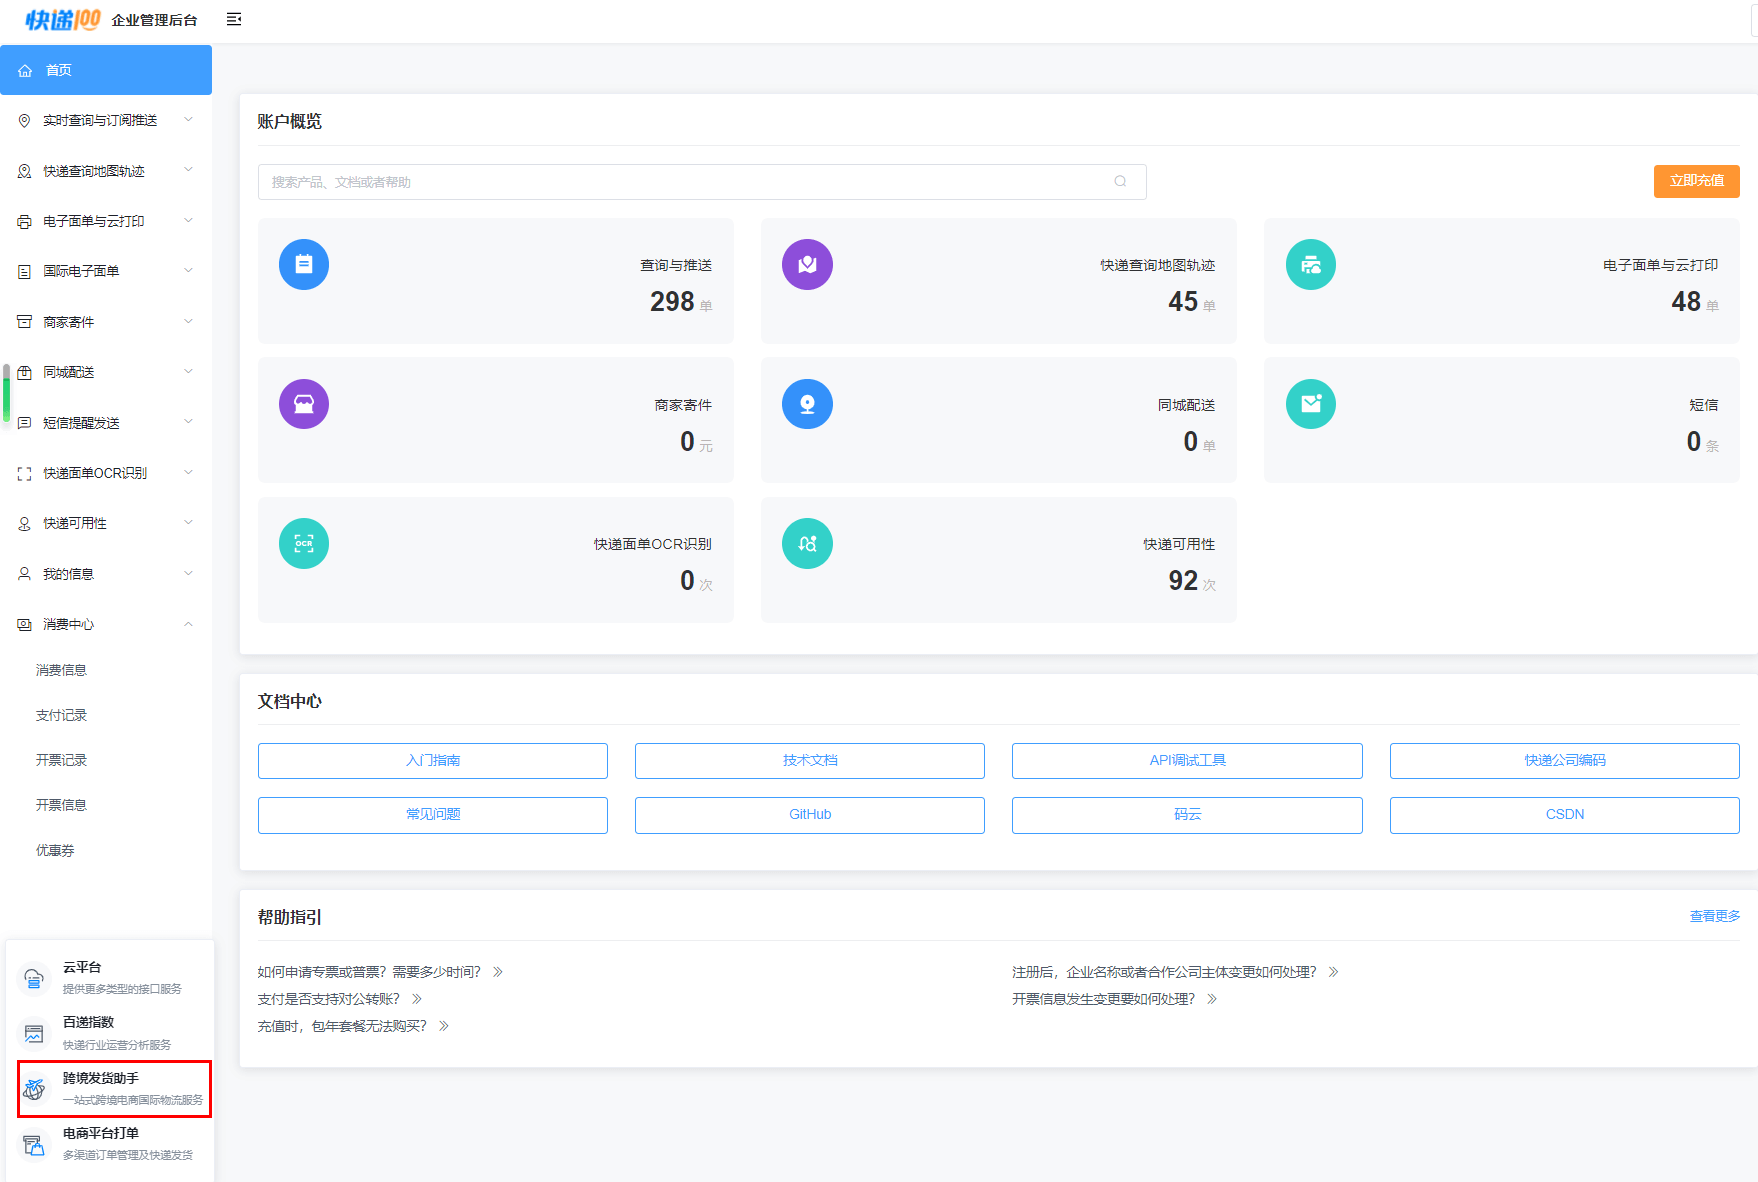Focus the 搜索产品、文档或者帮助 search field
Image resolution: width=1758 pixels, height=1182 pixels.
coord(680,182)
